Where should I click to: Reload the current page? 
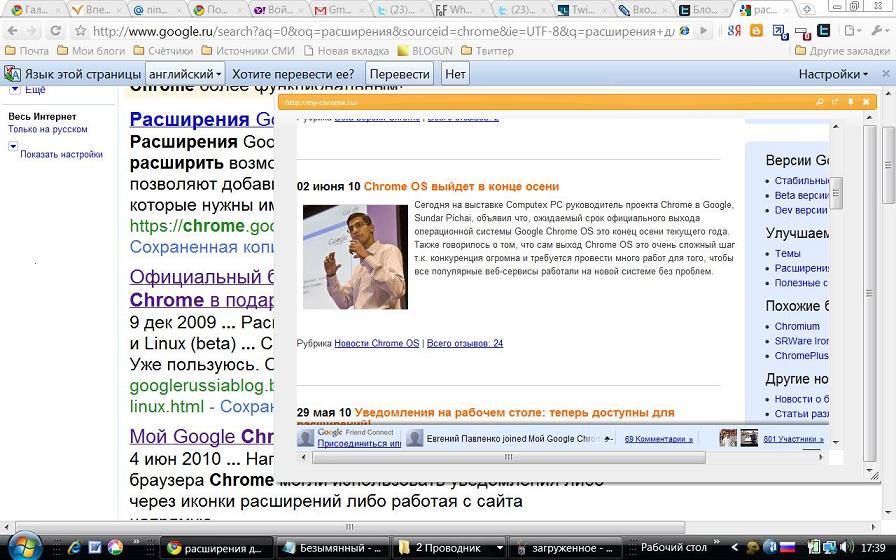click(x=55, y=31)
